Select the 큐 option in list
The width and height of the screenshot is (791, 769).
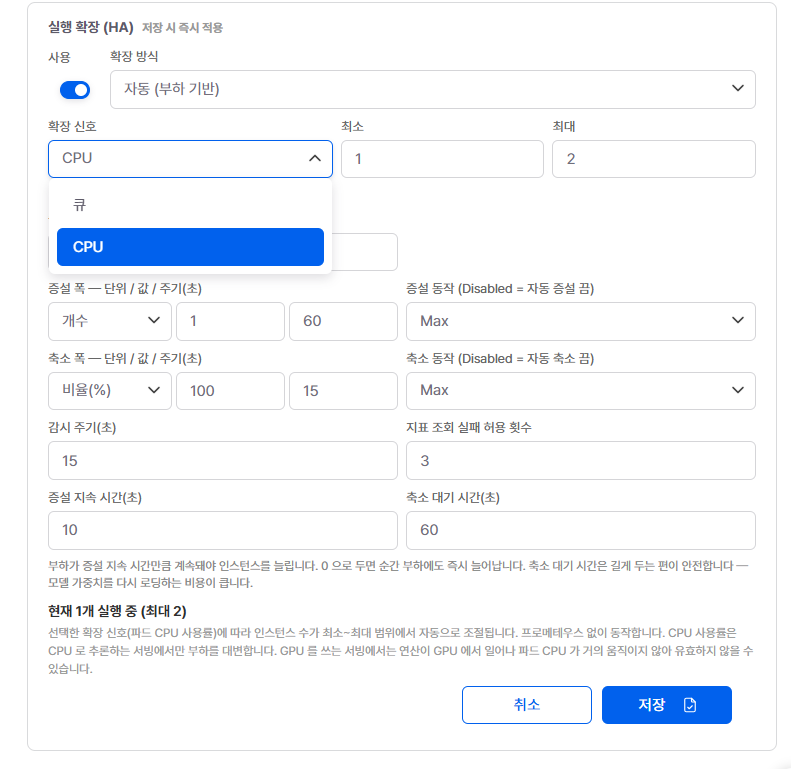click(190, 205)
